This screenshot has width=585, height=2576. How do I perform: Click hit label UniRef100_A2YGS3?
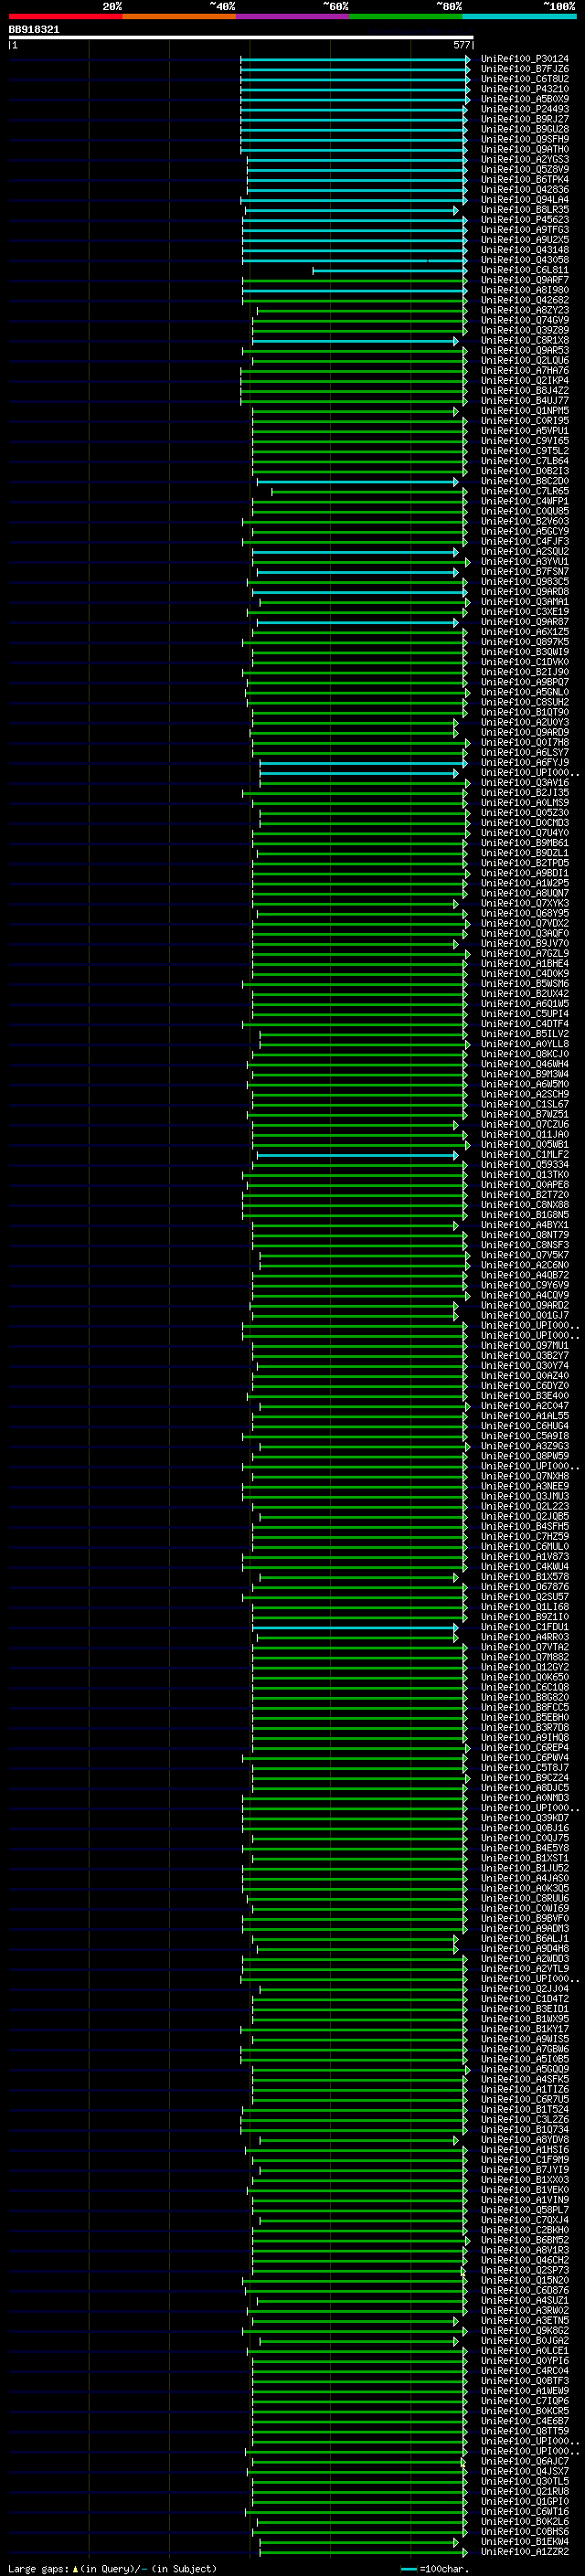525,159
